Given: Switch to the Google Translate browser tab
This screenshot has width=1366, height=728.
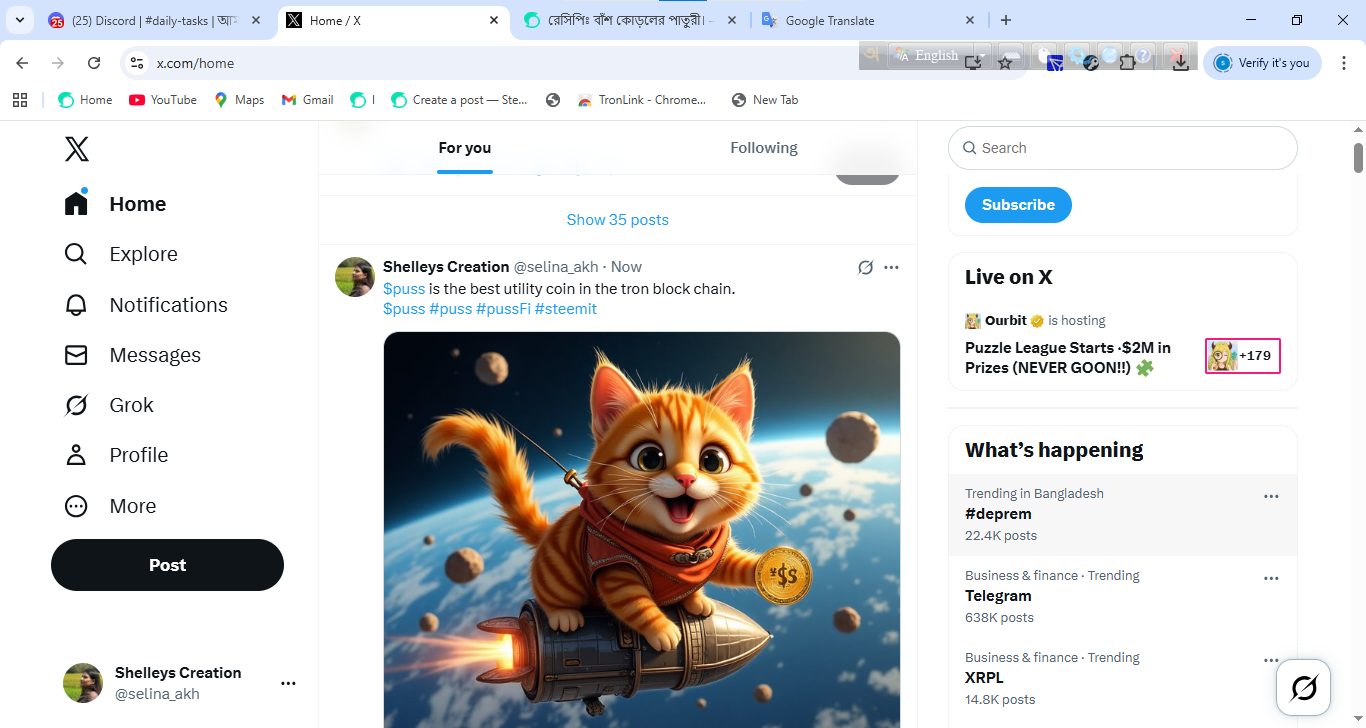Looking at the screenshot, I should click(870, 20).
